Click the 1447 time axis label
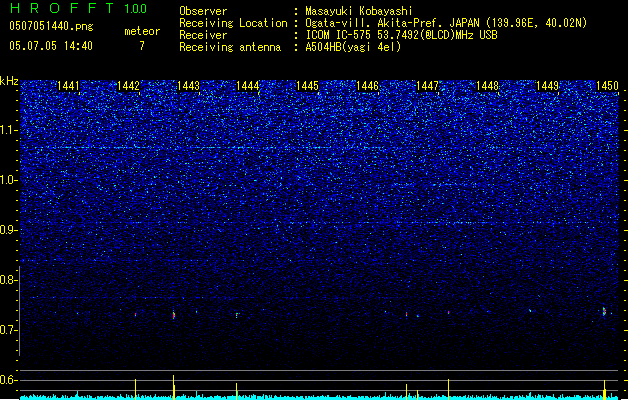 428,86
